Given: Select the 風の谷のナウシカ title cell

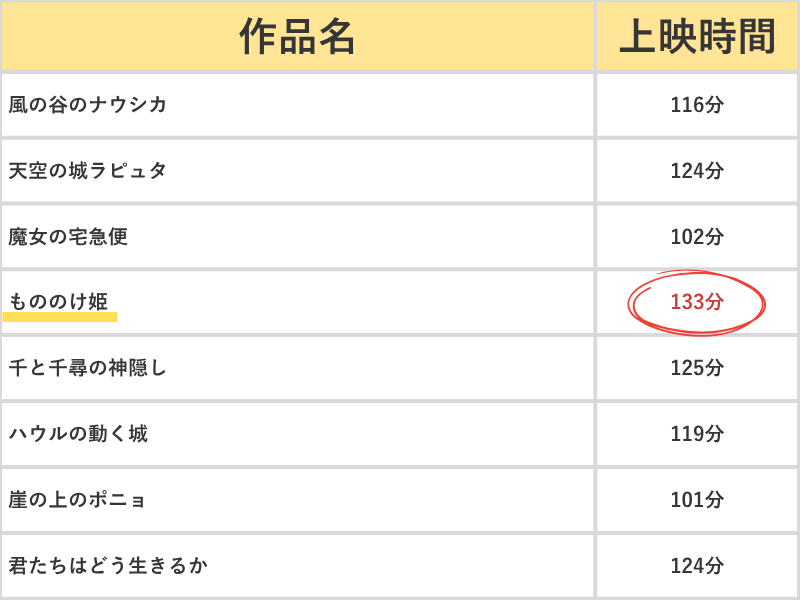Looking at the screenshot, I should (x=297, y=105).
